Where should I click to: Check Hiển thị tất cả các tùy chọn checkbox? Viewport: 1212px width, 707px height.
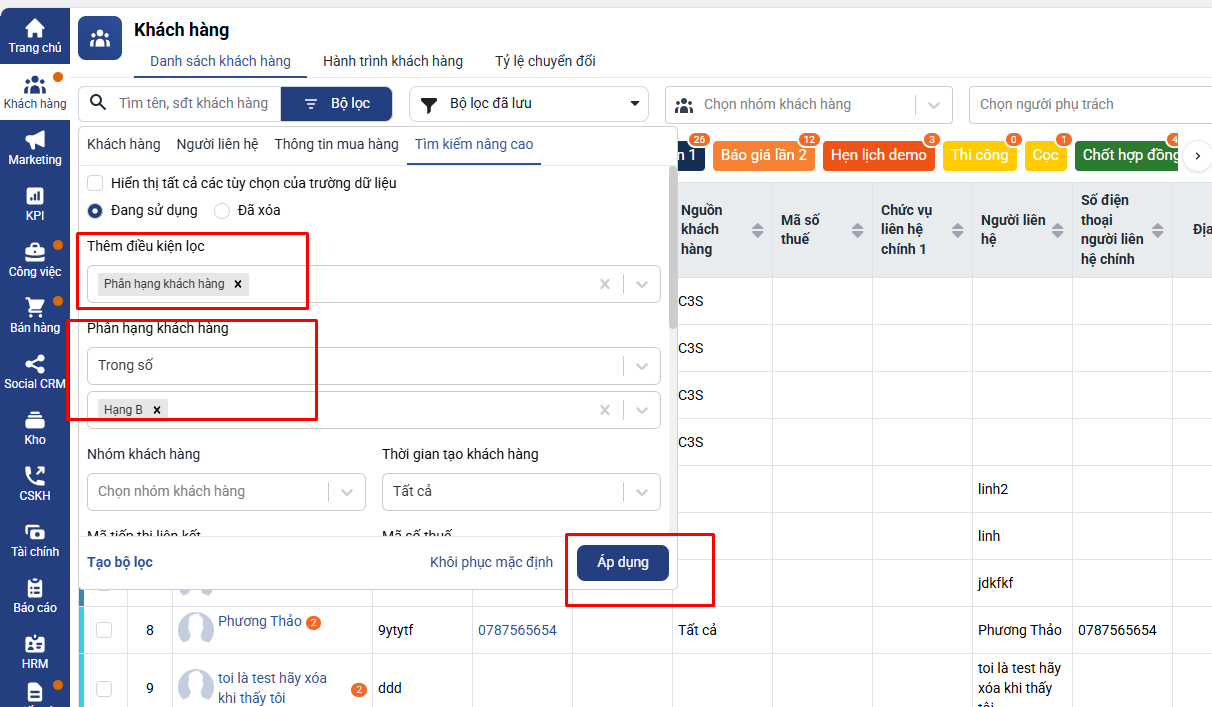(95, 184)
